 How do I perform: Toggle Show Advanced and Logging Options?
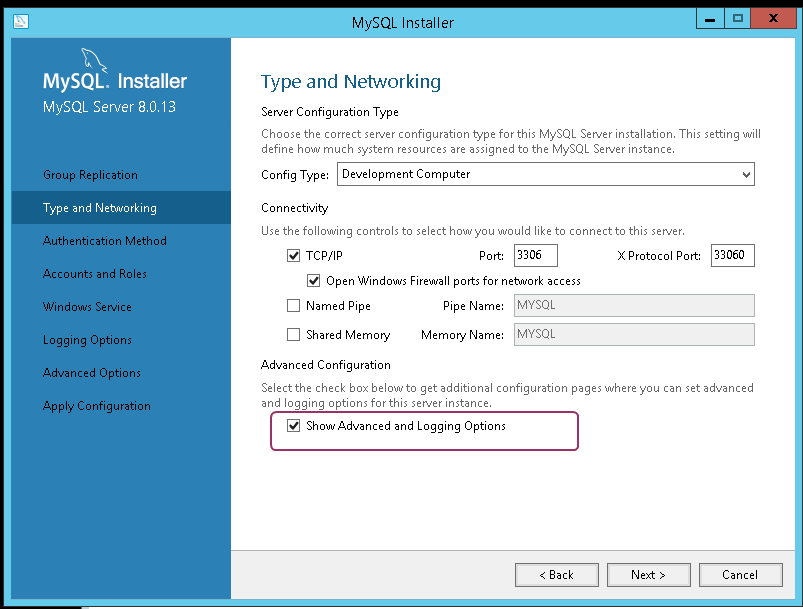[293, 426]
